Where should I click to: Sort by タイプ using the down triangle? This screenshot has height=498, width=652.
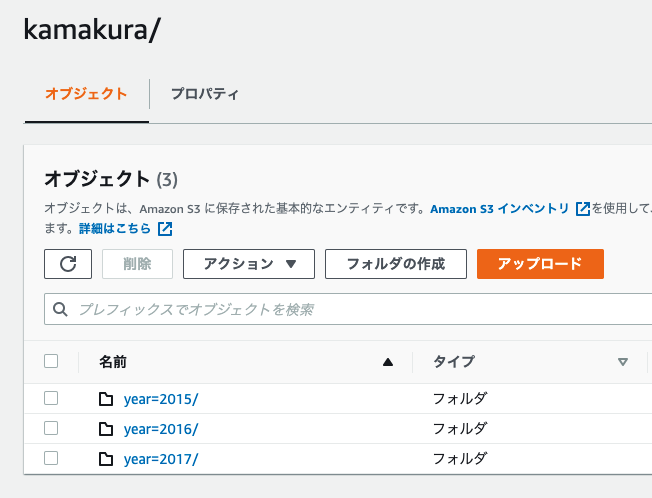[622, 362]
